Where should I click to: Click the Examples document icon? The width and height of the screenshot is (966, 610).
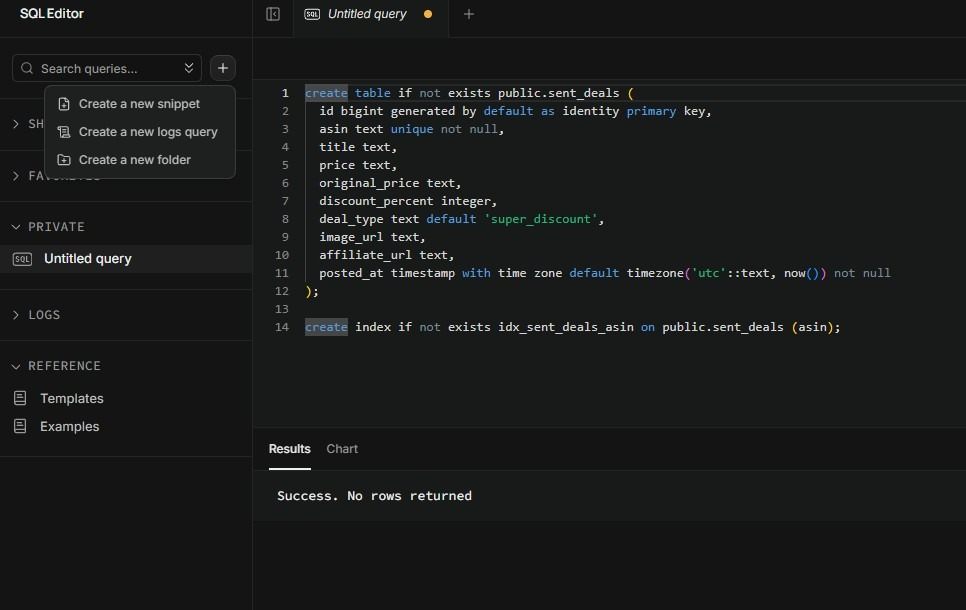tap(20, 426)
